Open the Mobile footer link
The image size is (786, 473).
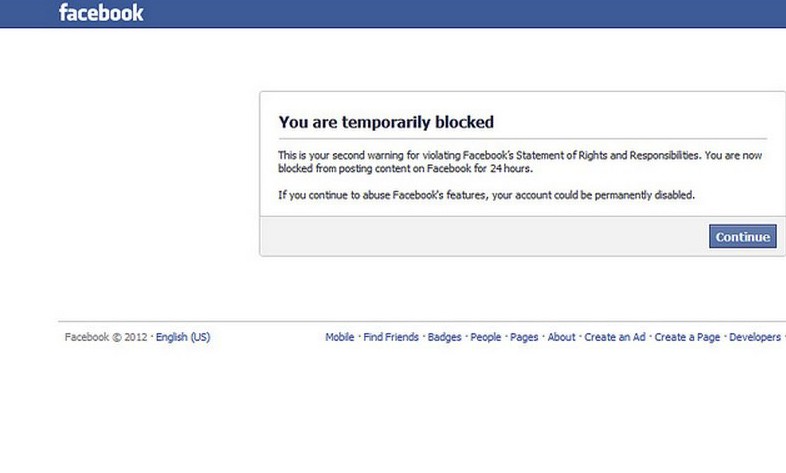tap(340, 337)
